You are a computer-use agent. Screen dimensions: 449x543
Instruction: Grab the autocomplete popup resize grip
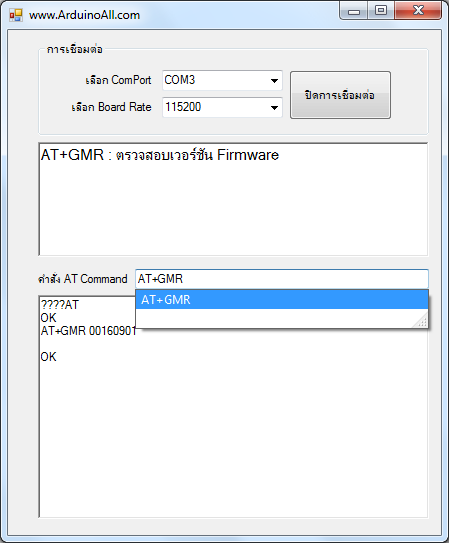tap(422, 321)
